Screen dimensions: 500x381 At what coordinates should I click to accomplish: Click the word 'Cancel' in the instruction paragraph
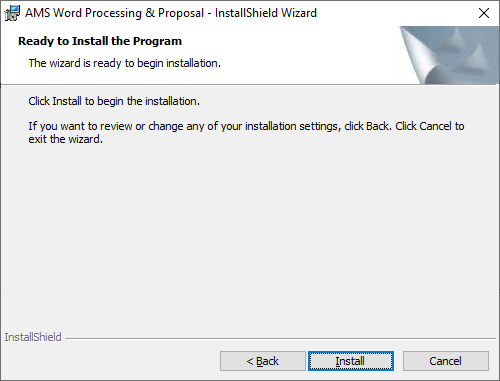pyautogui.click(x=435, y=126)
